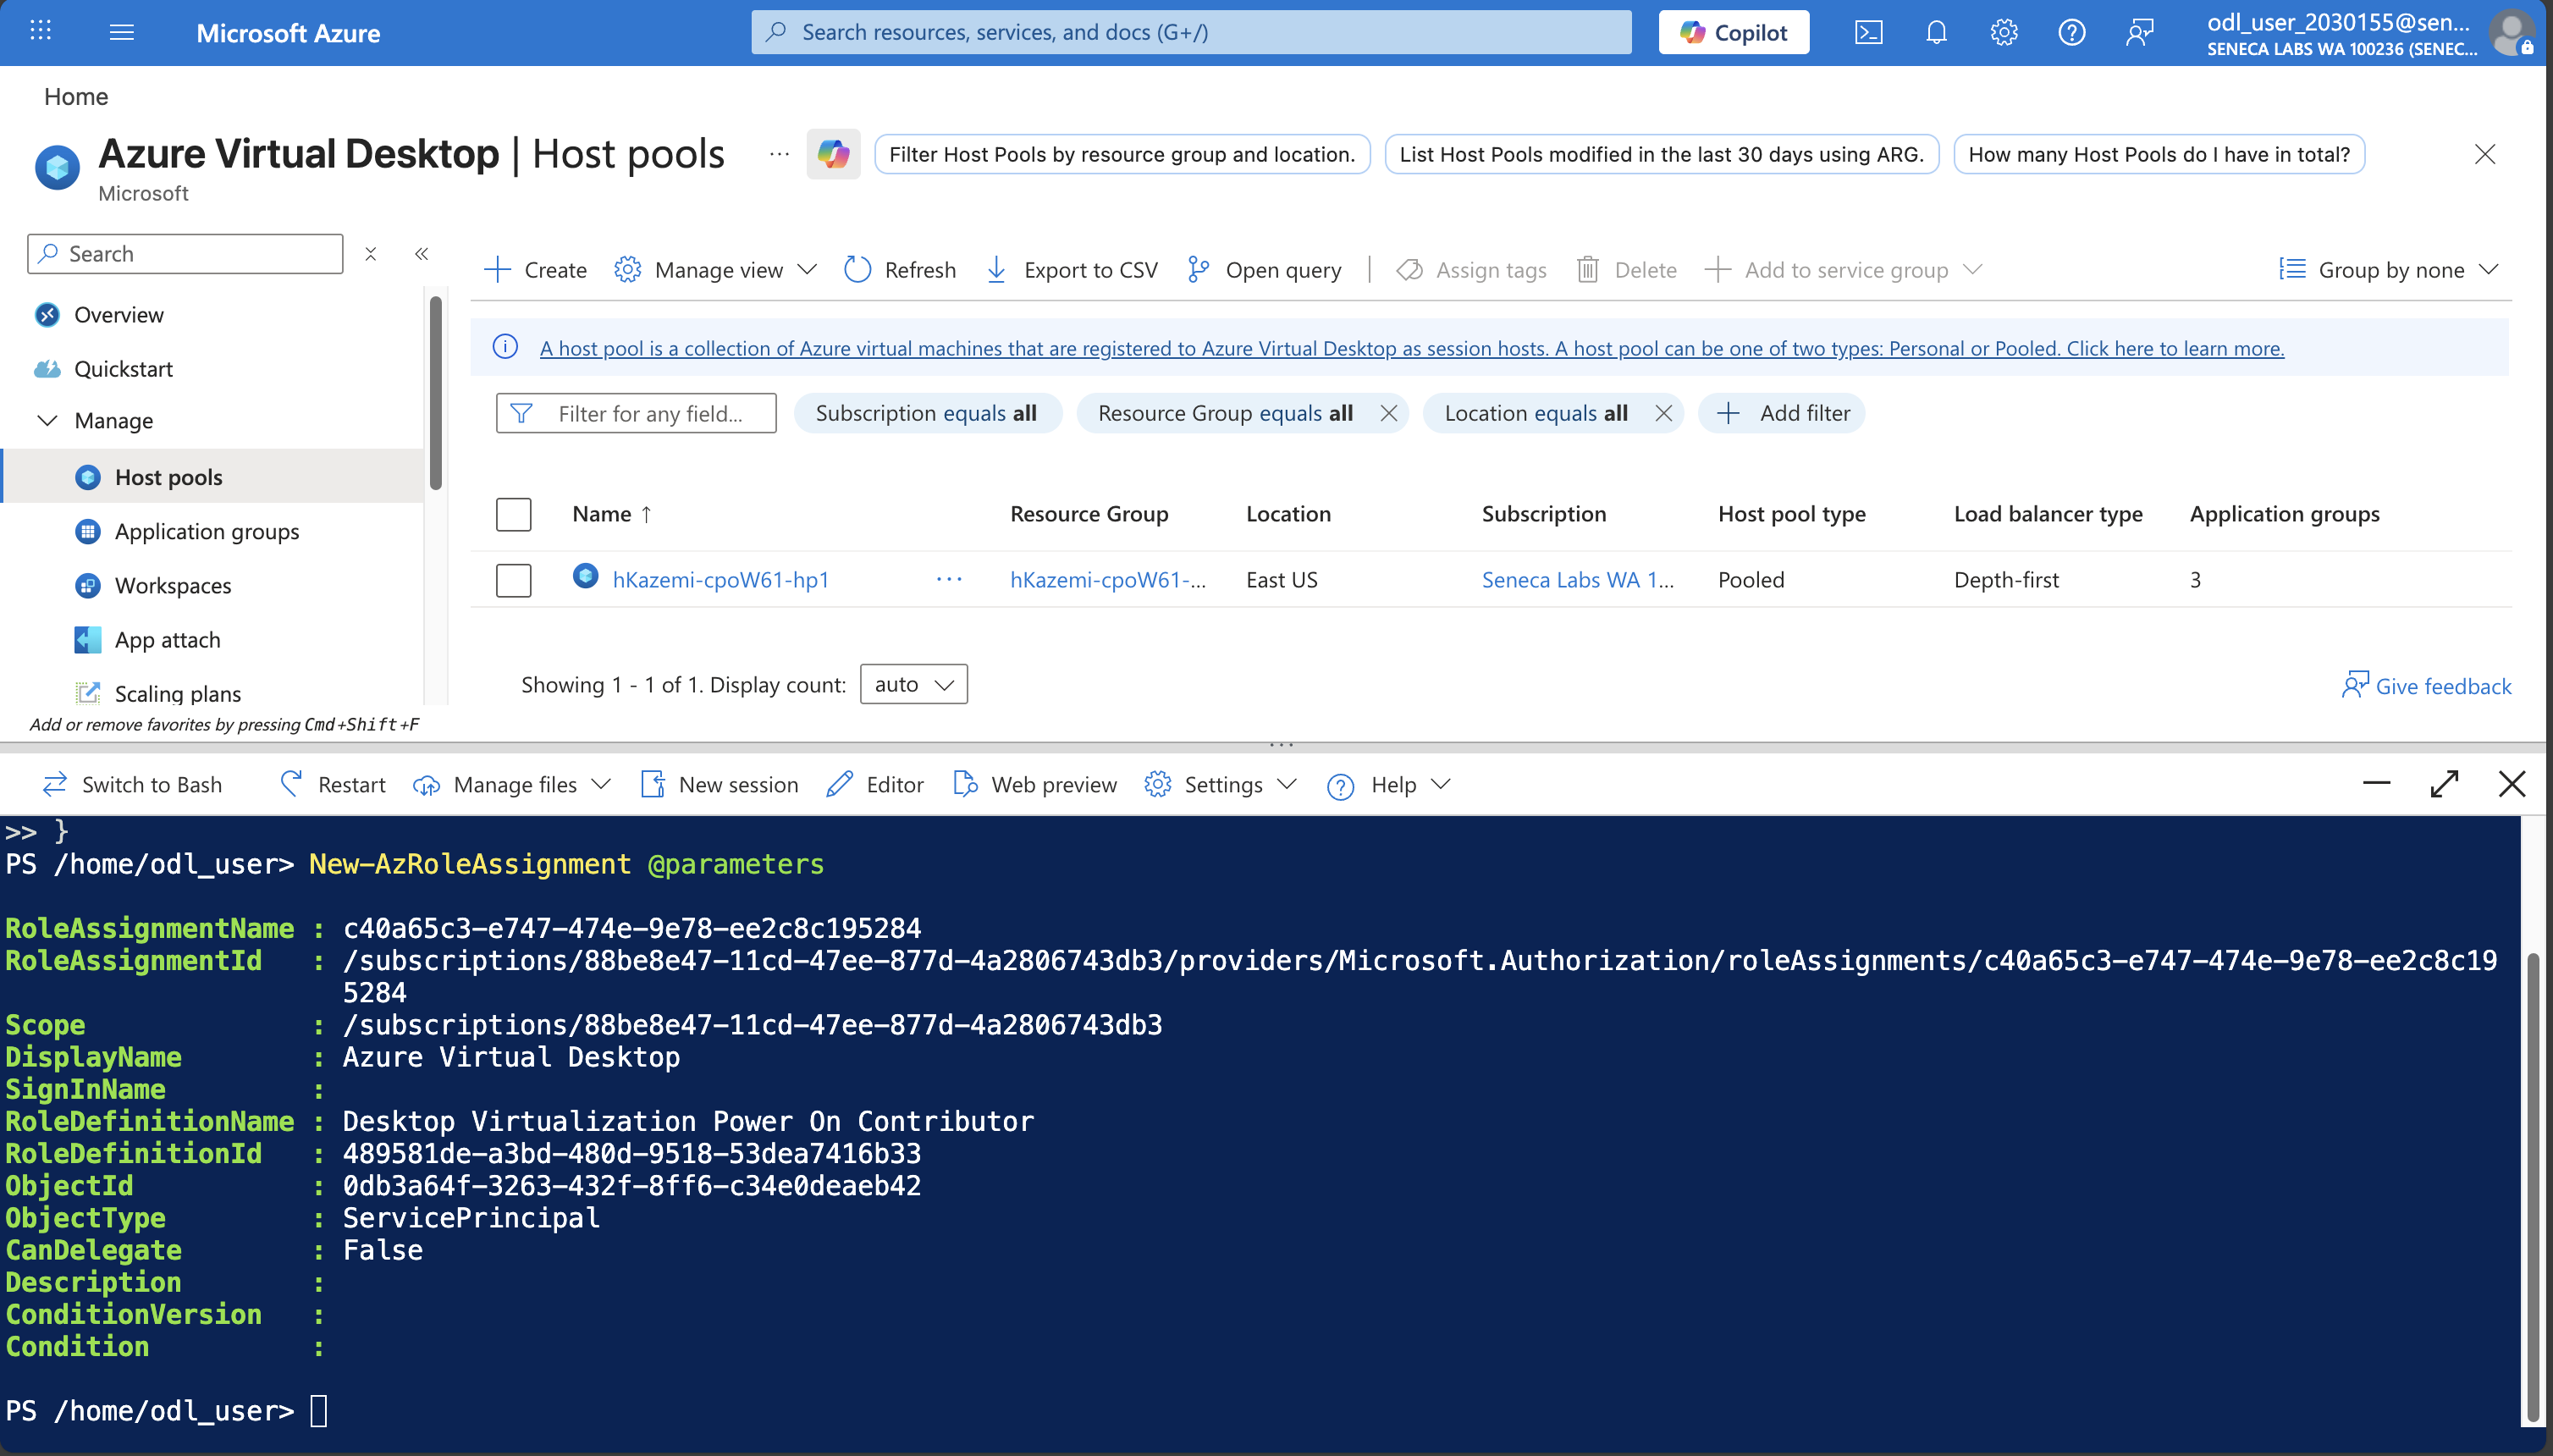Open Add to service group dropdown

coord(1843,270)
